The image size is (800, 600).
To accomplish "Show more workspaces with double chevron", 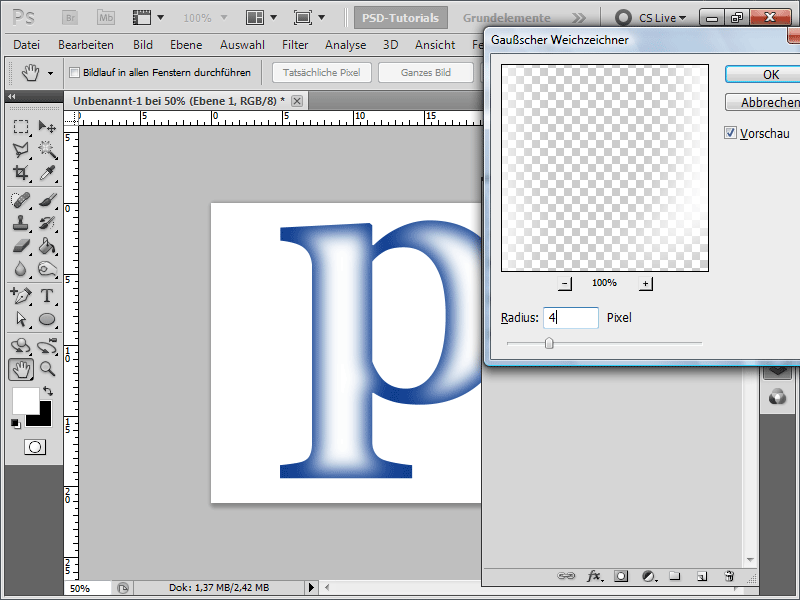I will (579, 18).
